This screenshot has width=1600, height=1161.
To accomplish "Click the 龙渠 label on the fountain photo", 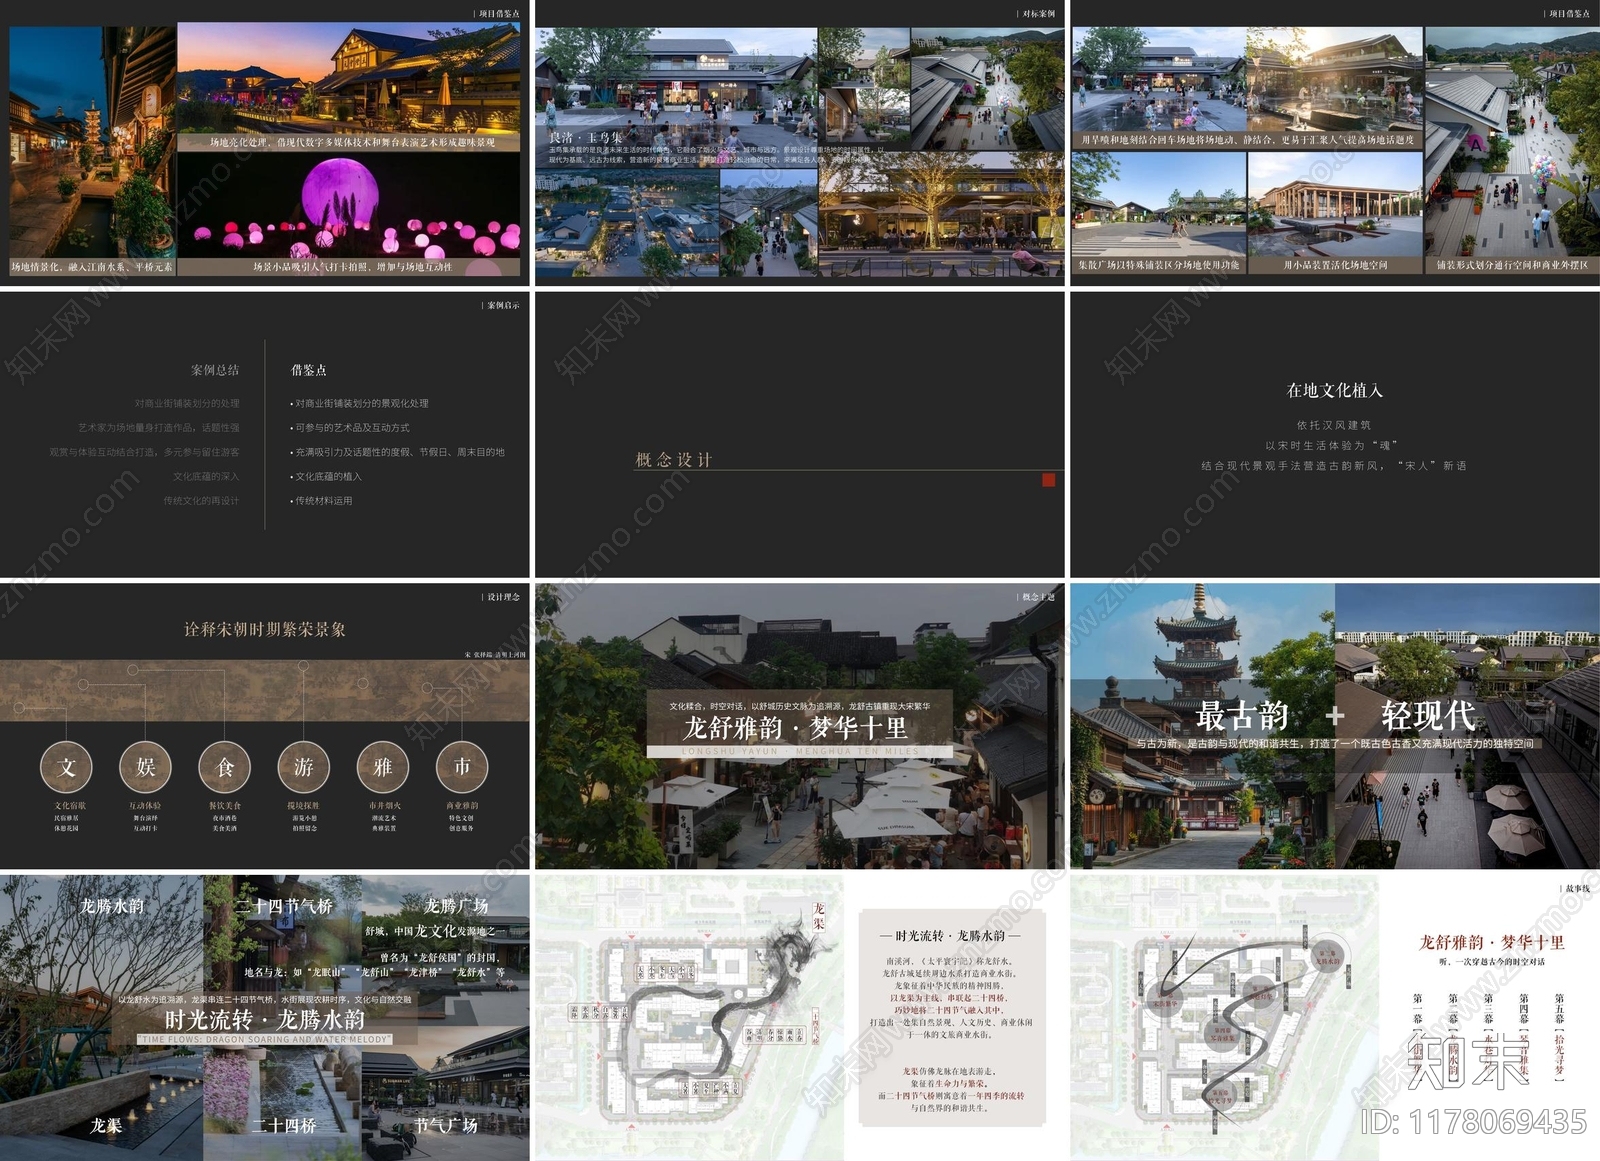I will click(x=106, y=1125).
